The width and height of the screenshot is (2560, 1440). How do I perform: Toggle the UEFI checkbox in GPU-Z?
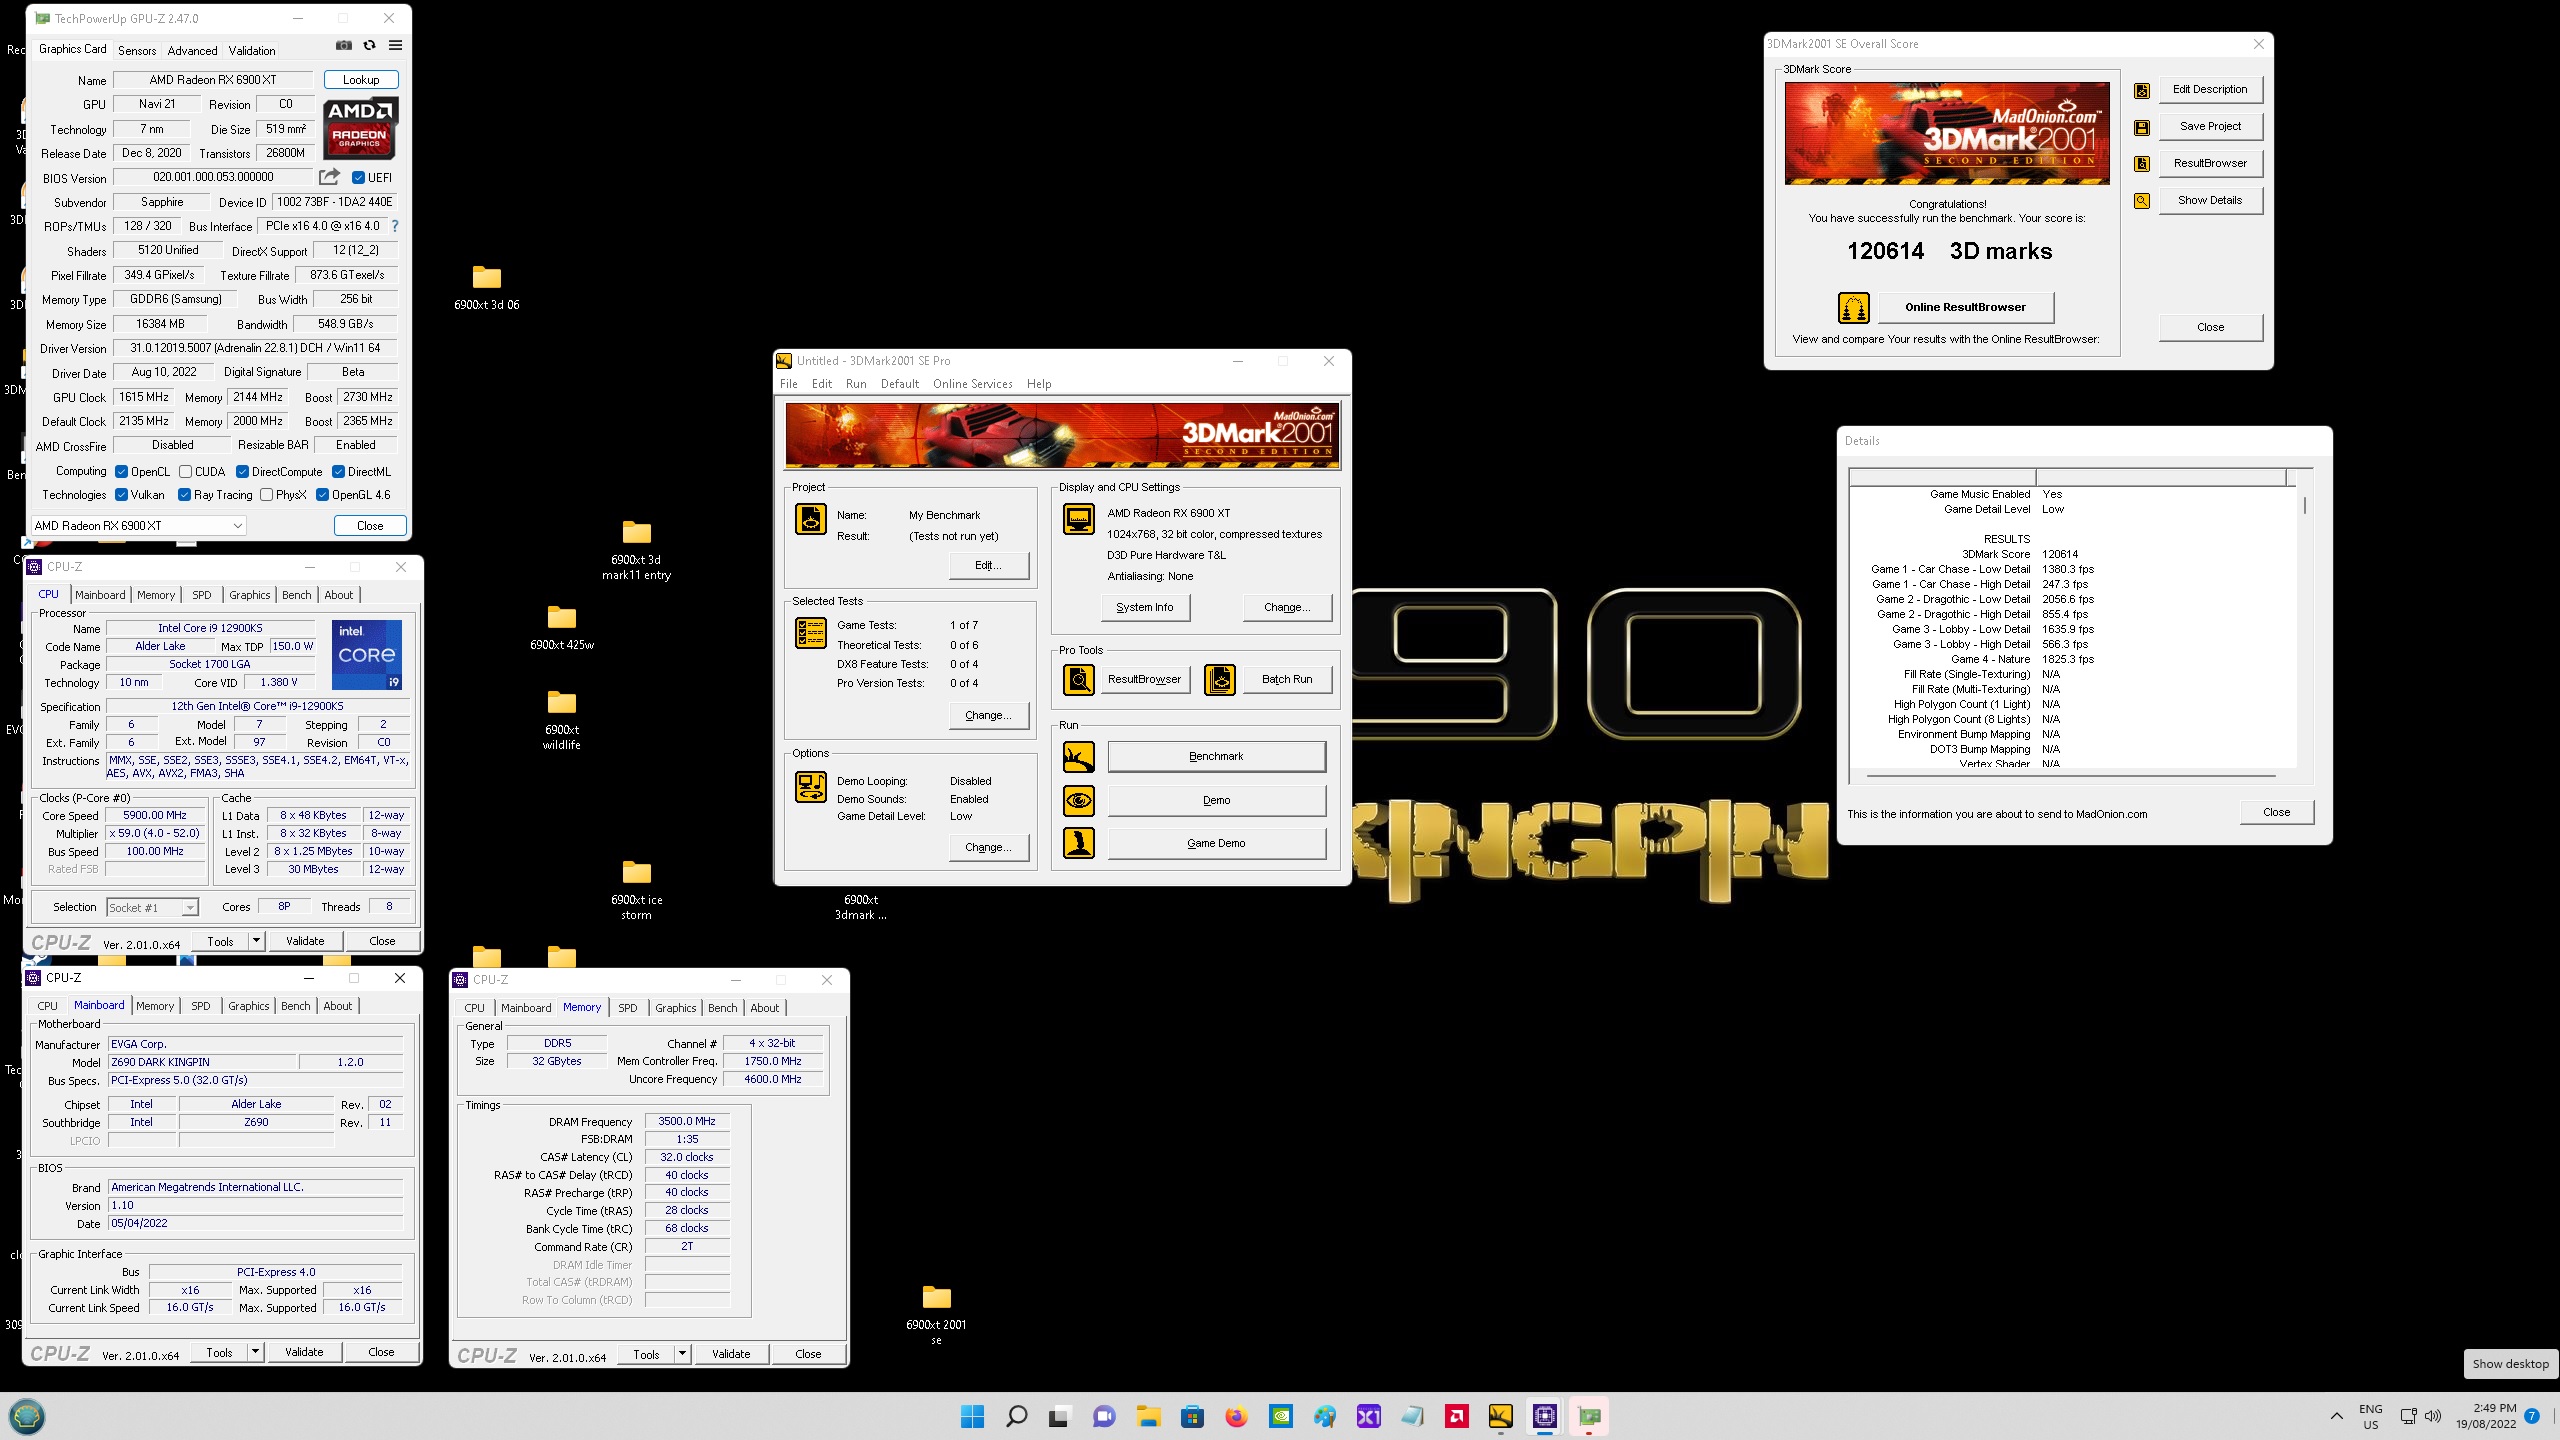358,178
